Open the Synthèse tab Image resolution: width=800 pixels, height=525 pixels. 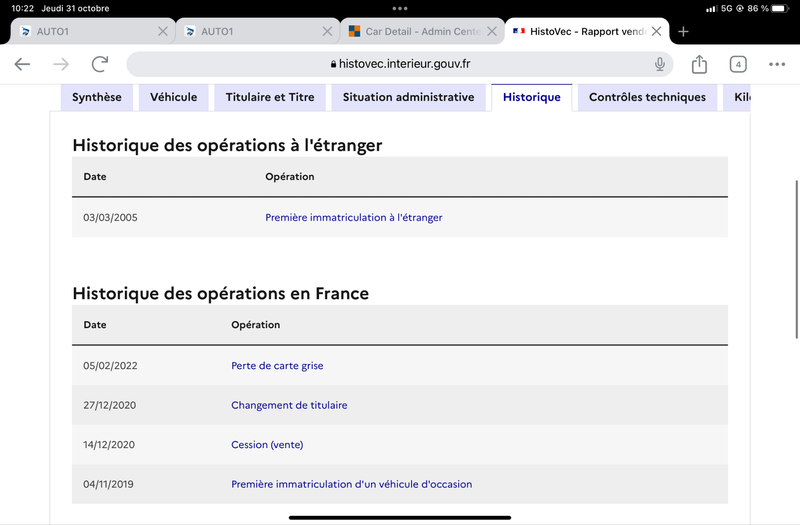97,97
